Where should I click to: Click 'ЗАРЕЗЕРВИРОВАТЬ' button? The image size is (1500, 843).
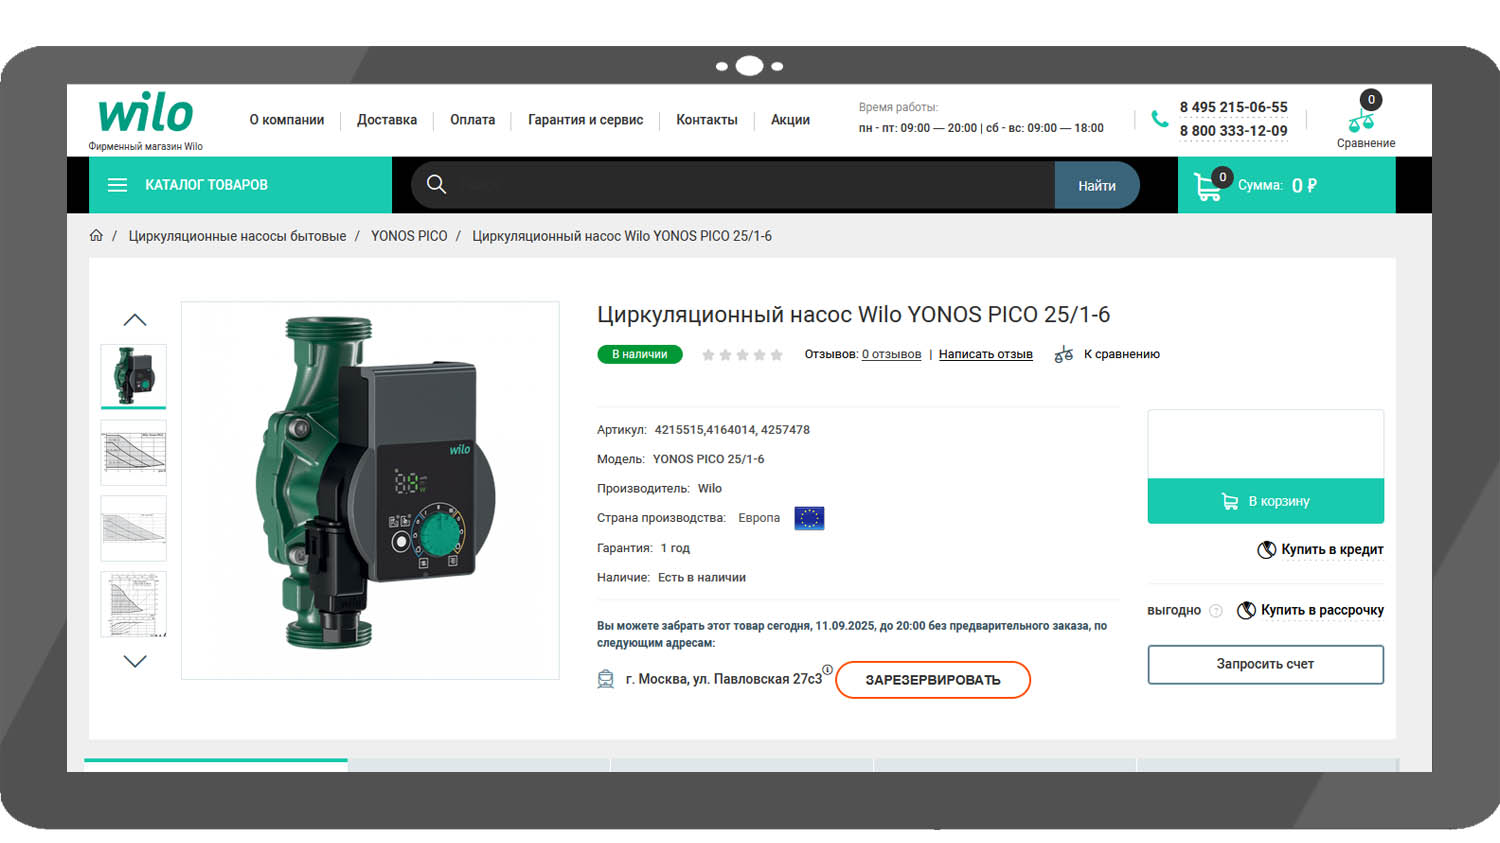pos(932,680)
